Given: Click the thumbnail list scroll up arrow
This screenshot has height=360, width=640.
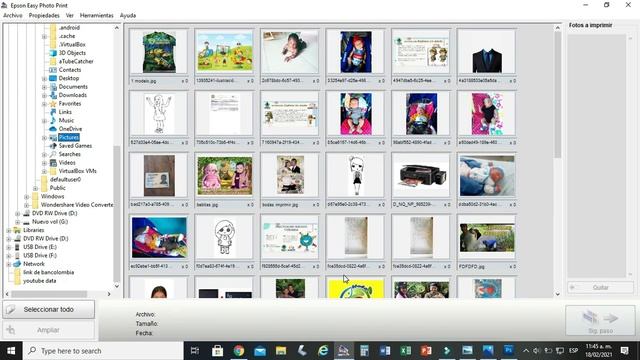Looking at the screenshot, I should pyautogui.click(x=558, y=28).
